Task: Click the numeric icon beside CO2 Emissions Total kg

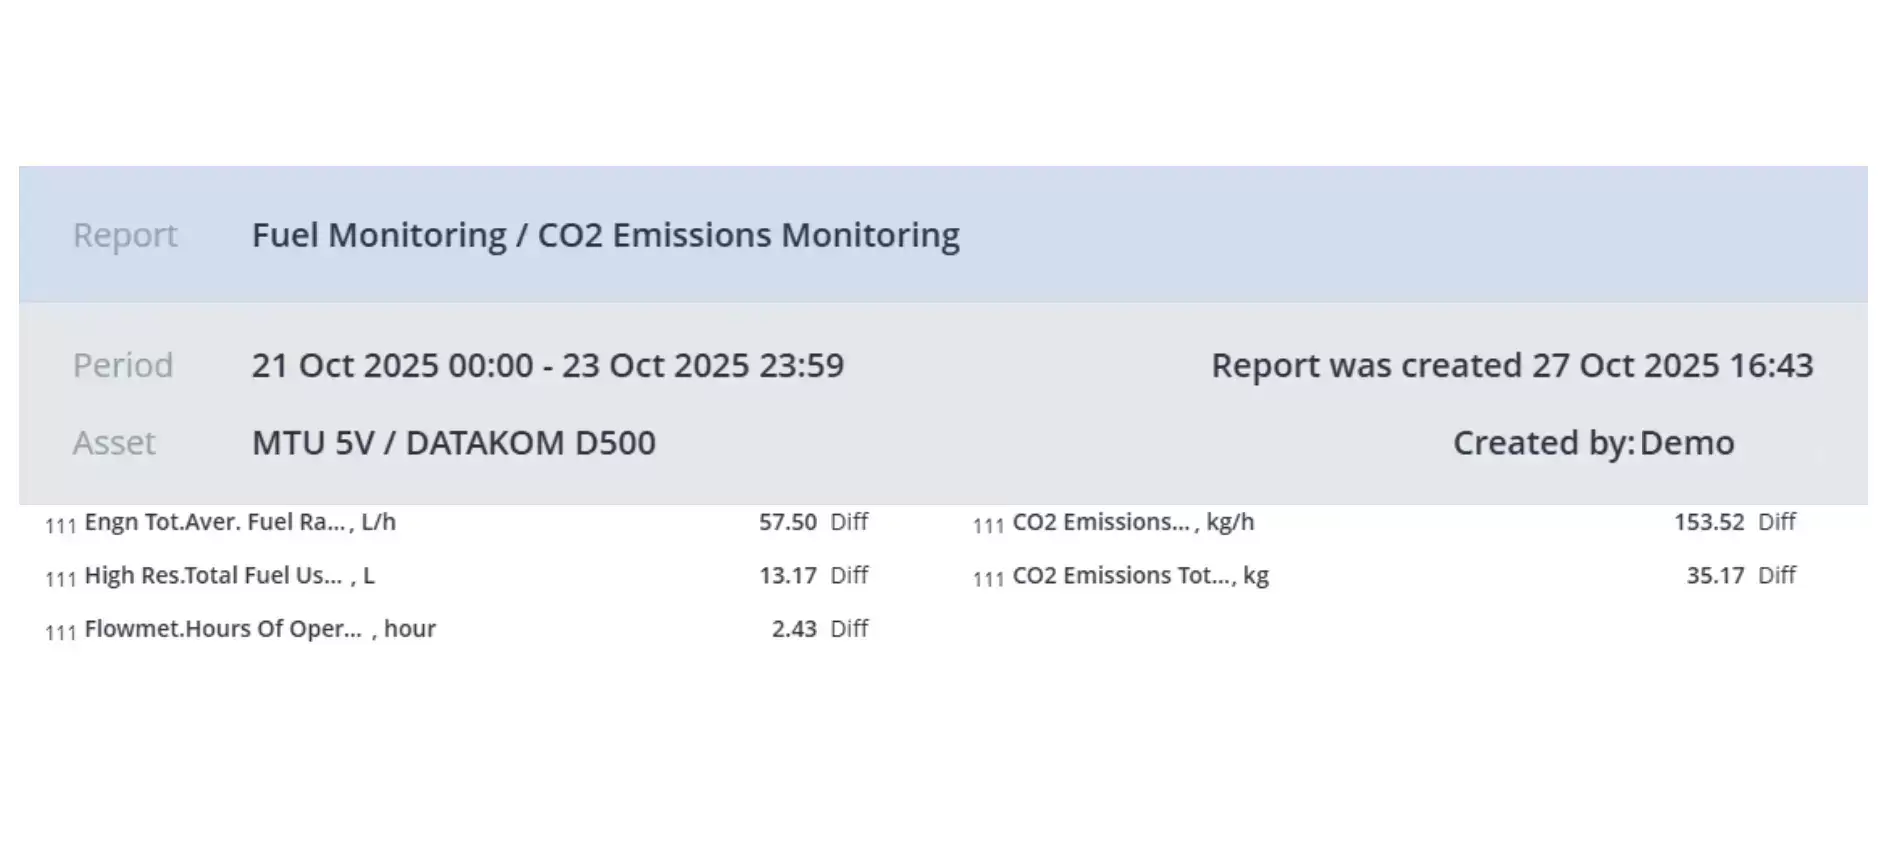Action: 988,578
